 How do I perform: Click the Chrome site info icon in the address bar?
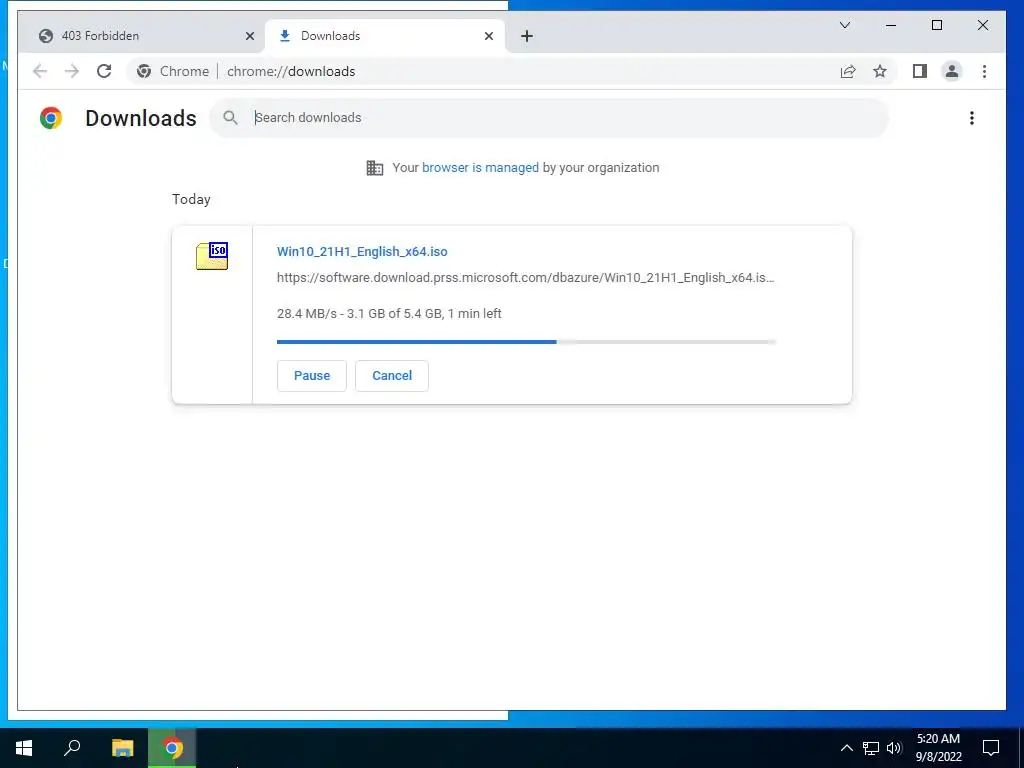(144, 71)
